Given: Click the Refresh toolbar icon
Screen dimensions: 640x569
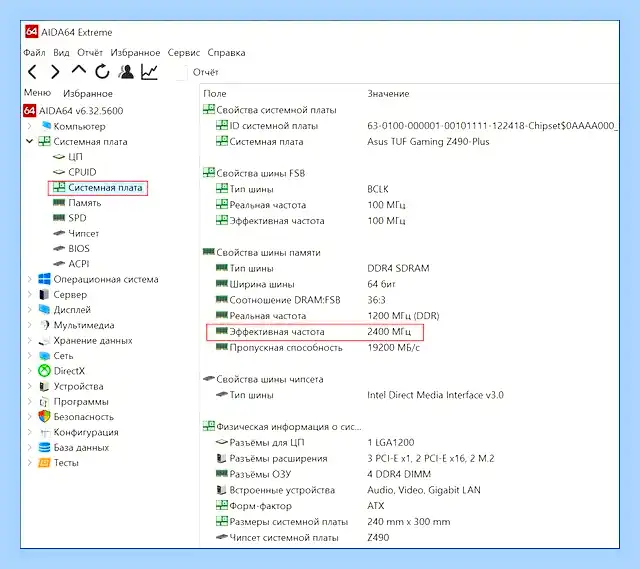Looking at the screenshot, I should point(102,72).
